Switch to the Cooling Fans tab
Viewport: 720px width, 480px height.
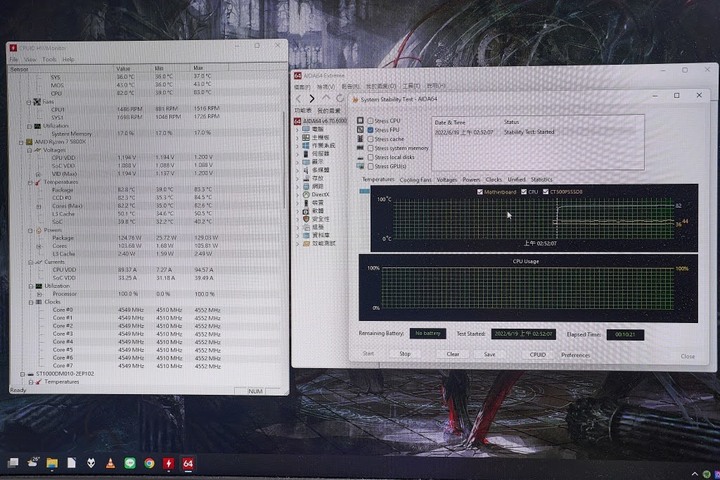(x=416, y=180)
